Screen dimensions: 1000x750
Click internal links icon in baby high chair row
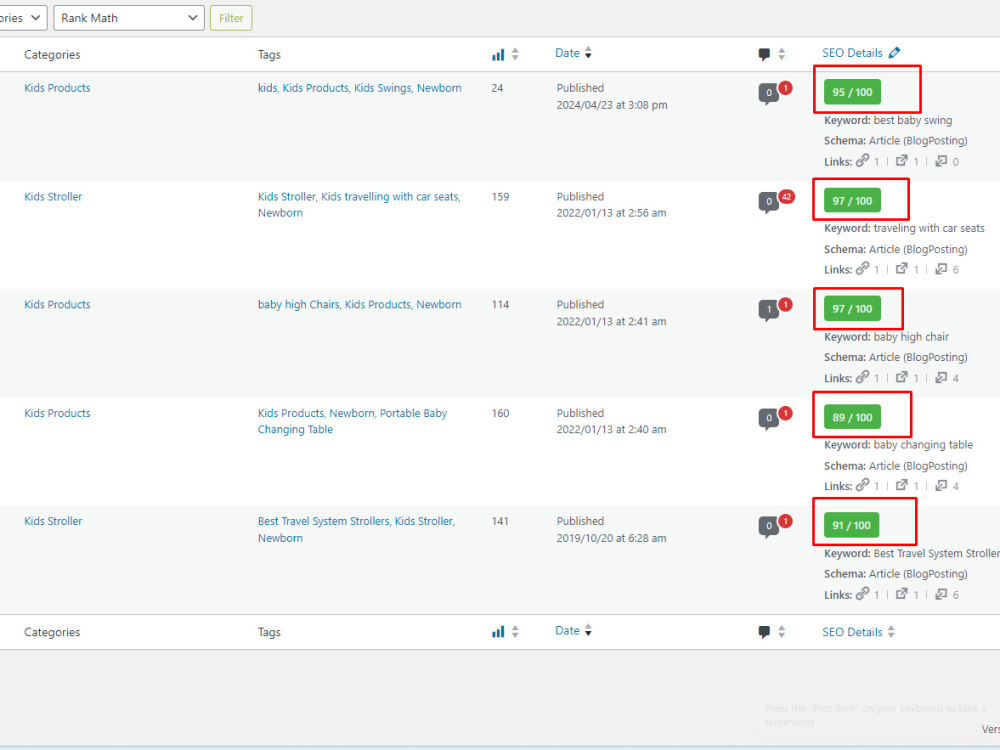click(862, 377)
